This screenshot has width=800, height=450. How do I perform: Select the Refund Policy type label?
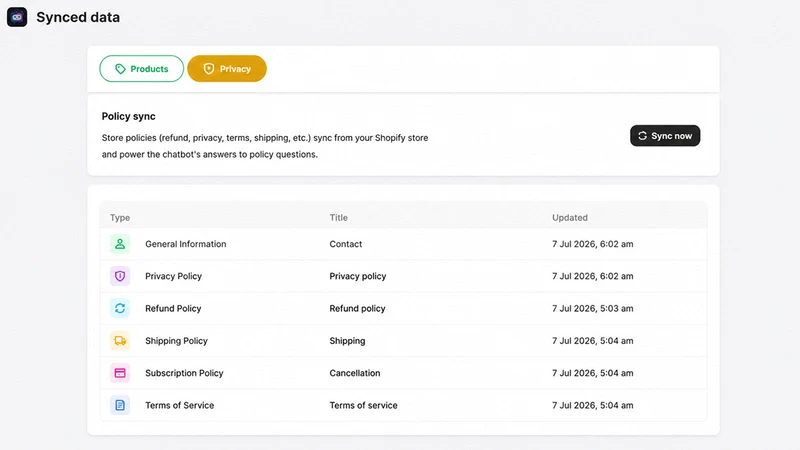point(173,308)
